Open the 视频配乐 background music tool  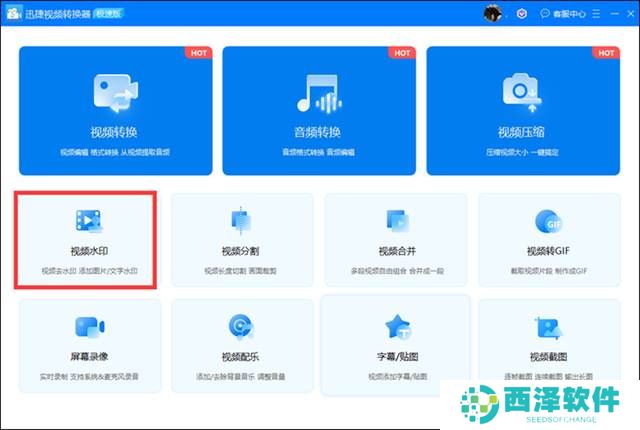pos(242,345)
